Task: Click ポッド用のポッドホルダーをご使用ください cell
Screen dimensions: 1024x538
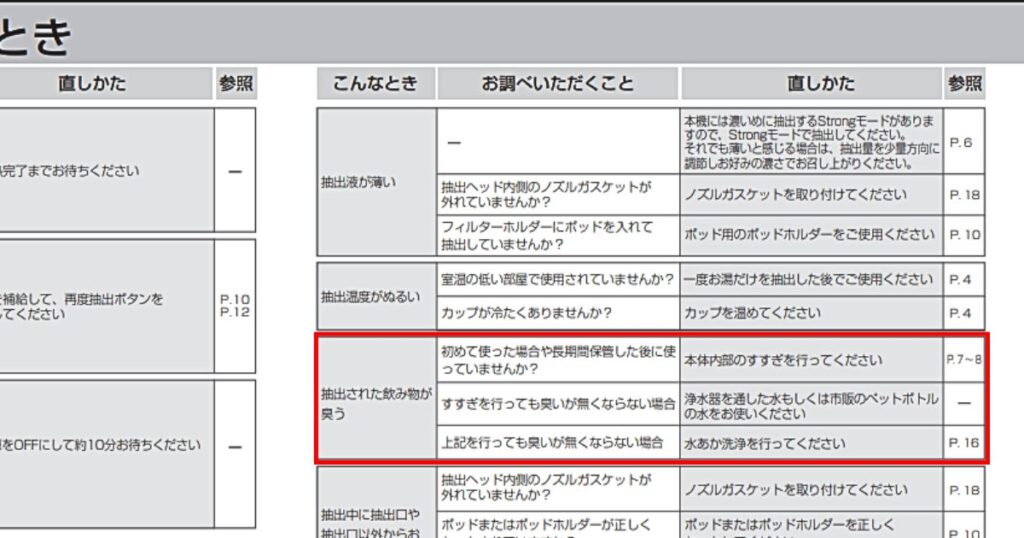Action: [x=811, y=235]
